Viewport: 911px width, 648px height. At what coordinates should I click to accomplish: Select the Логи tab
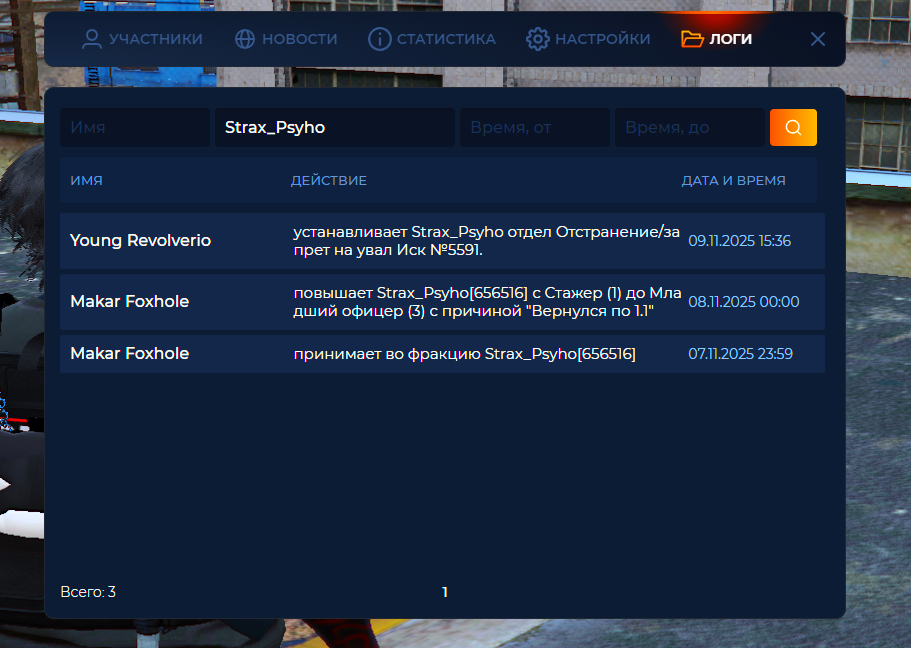tap(730, 39)
